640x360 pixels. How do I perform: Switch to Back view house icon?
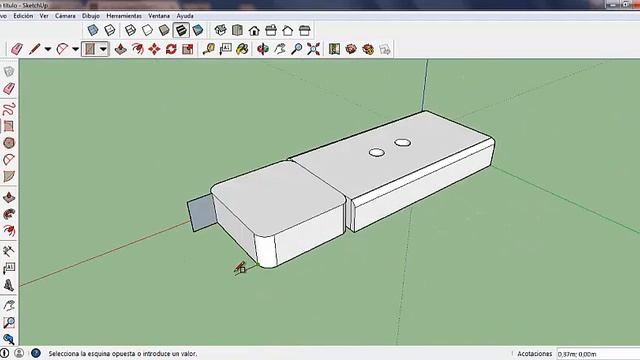click(x=288, y=30)
